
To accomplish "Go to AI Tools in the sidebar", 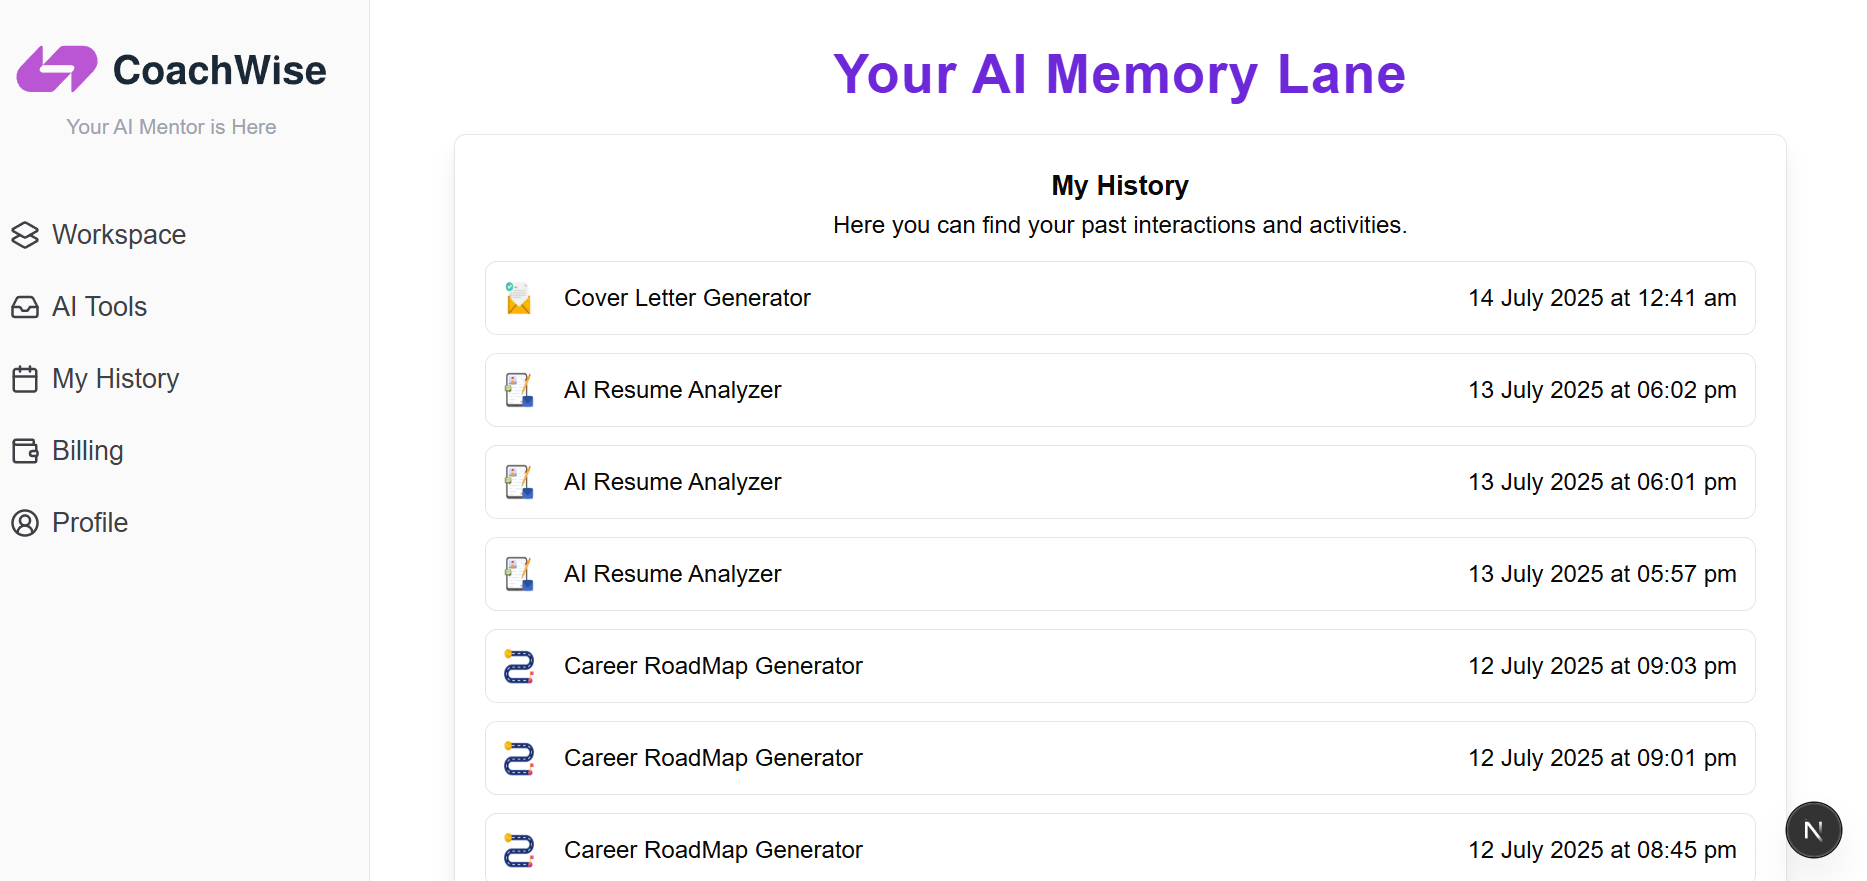I will 99,307.
